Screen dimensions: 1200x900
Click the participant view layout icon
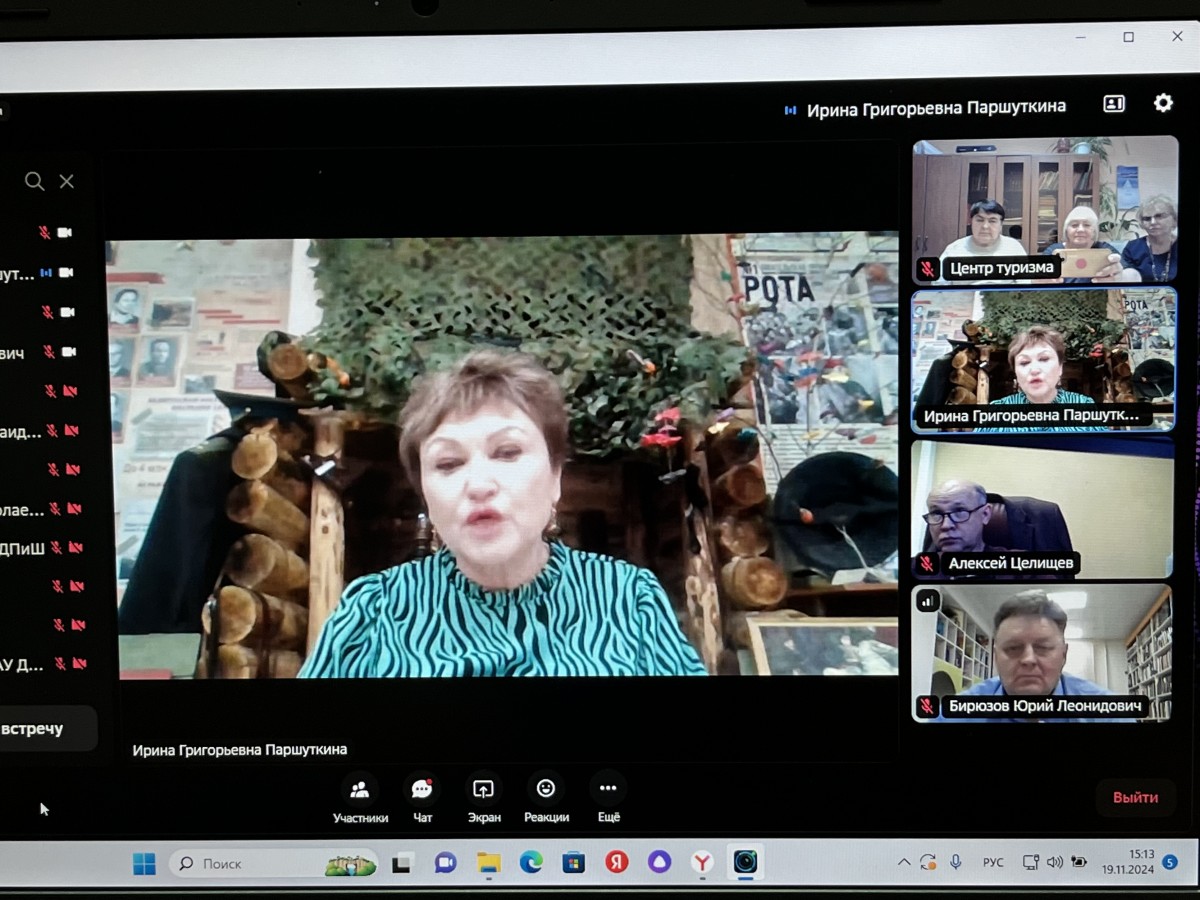point(1114,104)
